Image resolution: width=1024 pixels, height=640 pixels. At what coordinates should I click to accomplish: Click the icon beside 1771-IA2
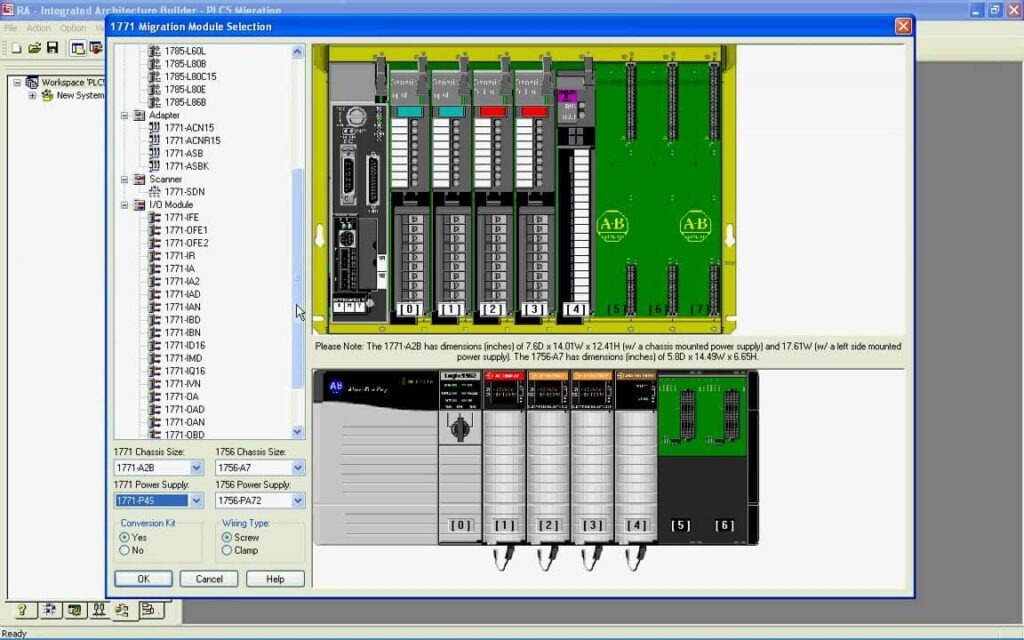pos(155,281)
